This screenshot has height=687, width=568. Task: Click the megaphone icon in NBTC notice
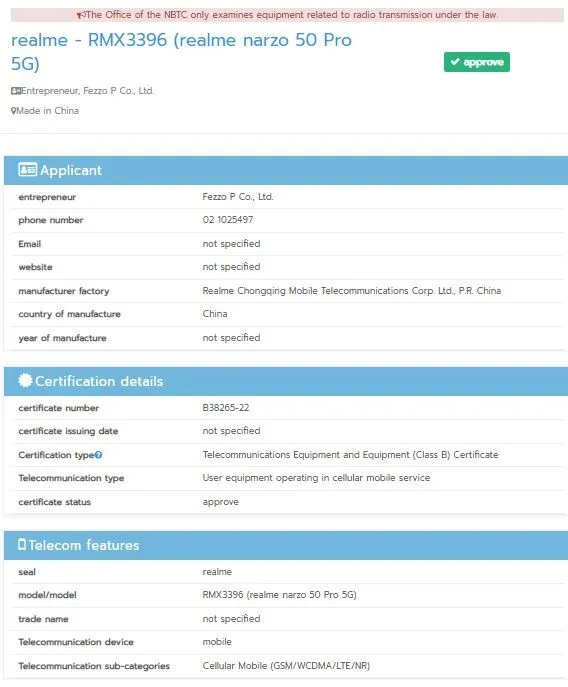click(x=81, y=15)
